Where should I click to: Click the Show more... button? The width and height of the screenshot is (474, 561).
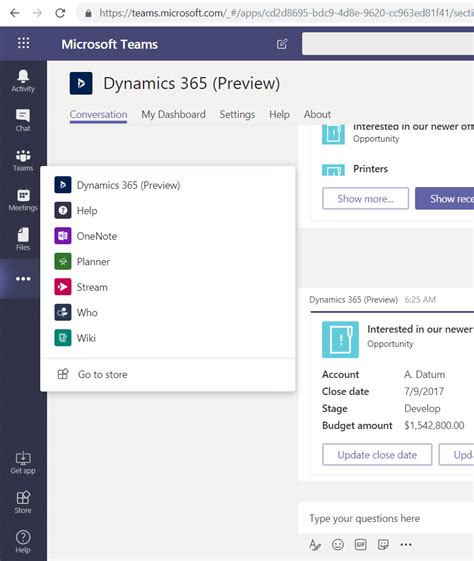coord(365,198)
